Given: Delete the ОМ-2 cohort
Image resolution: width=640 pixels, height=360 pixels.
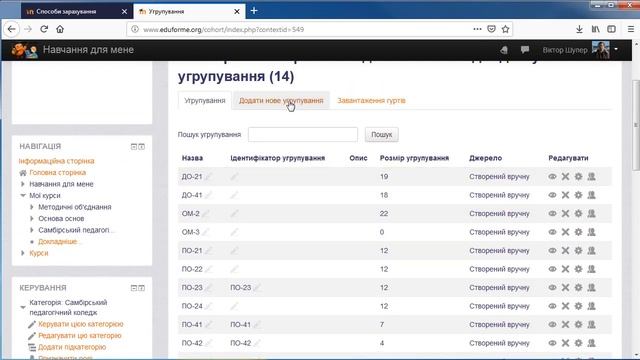Looking at the screenshot, I should 565,213.
